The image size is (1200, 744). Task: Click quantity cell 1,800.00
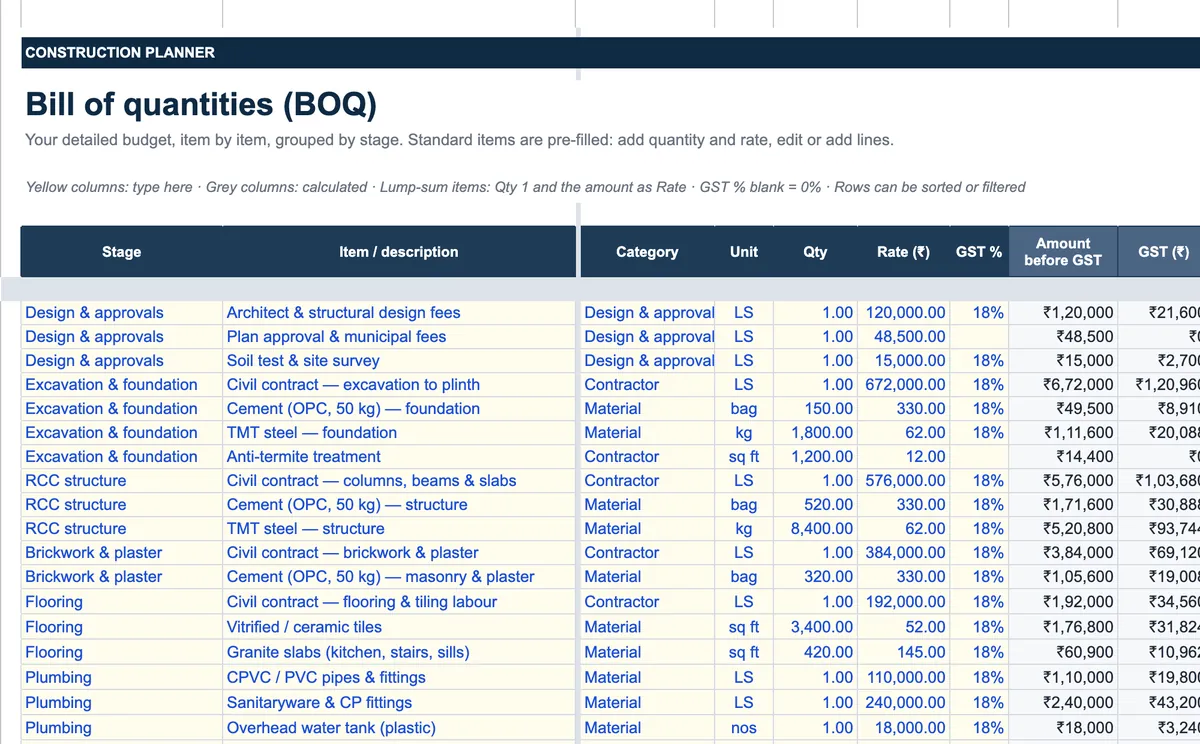[x=815, y=433]
